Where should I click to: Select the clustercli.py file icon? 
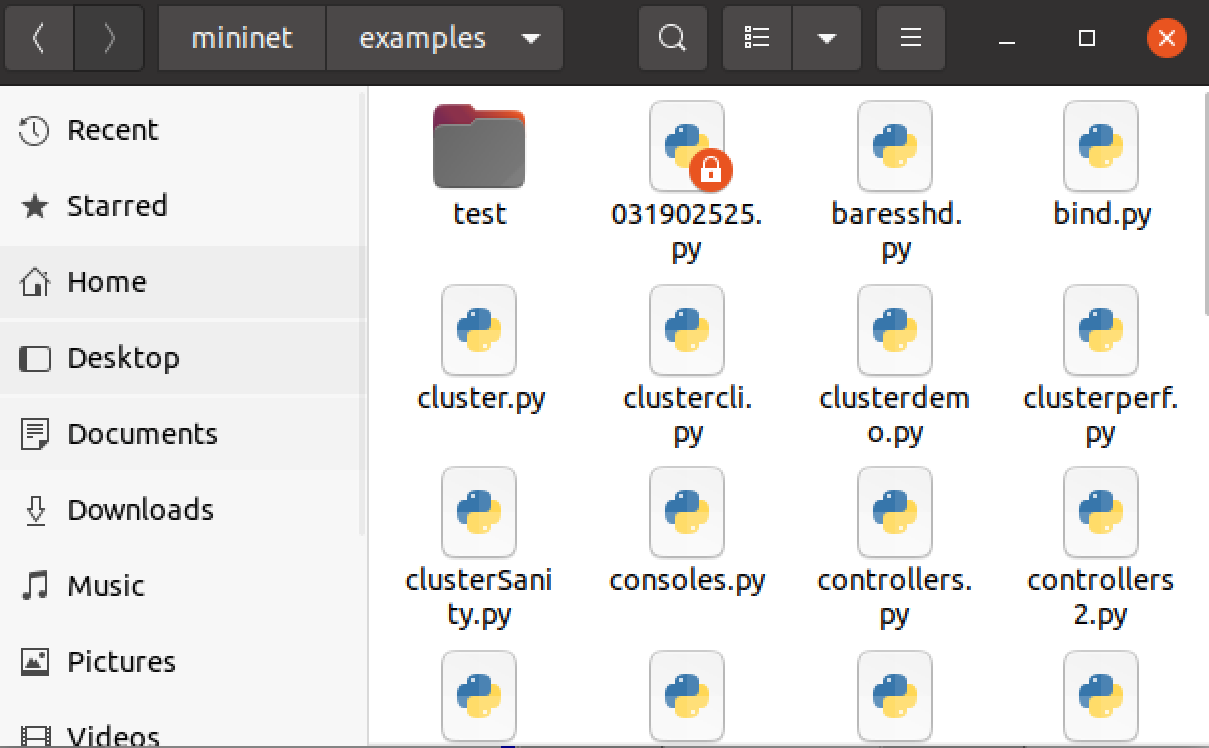[x=687, y=330]
